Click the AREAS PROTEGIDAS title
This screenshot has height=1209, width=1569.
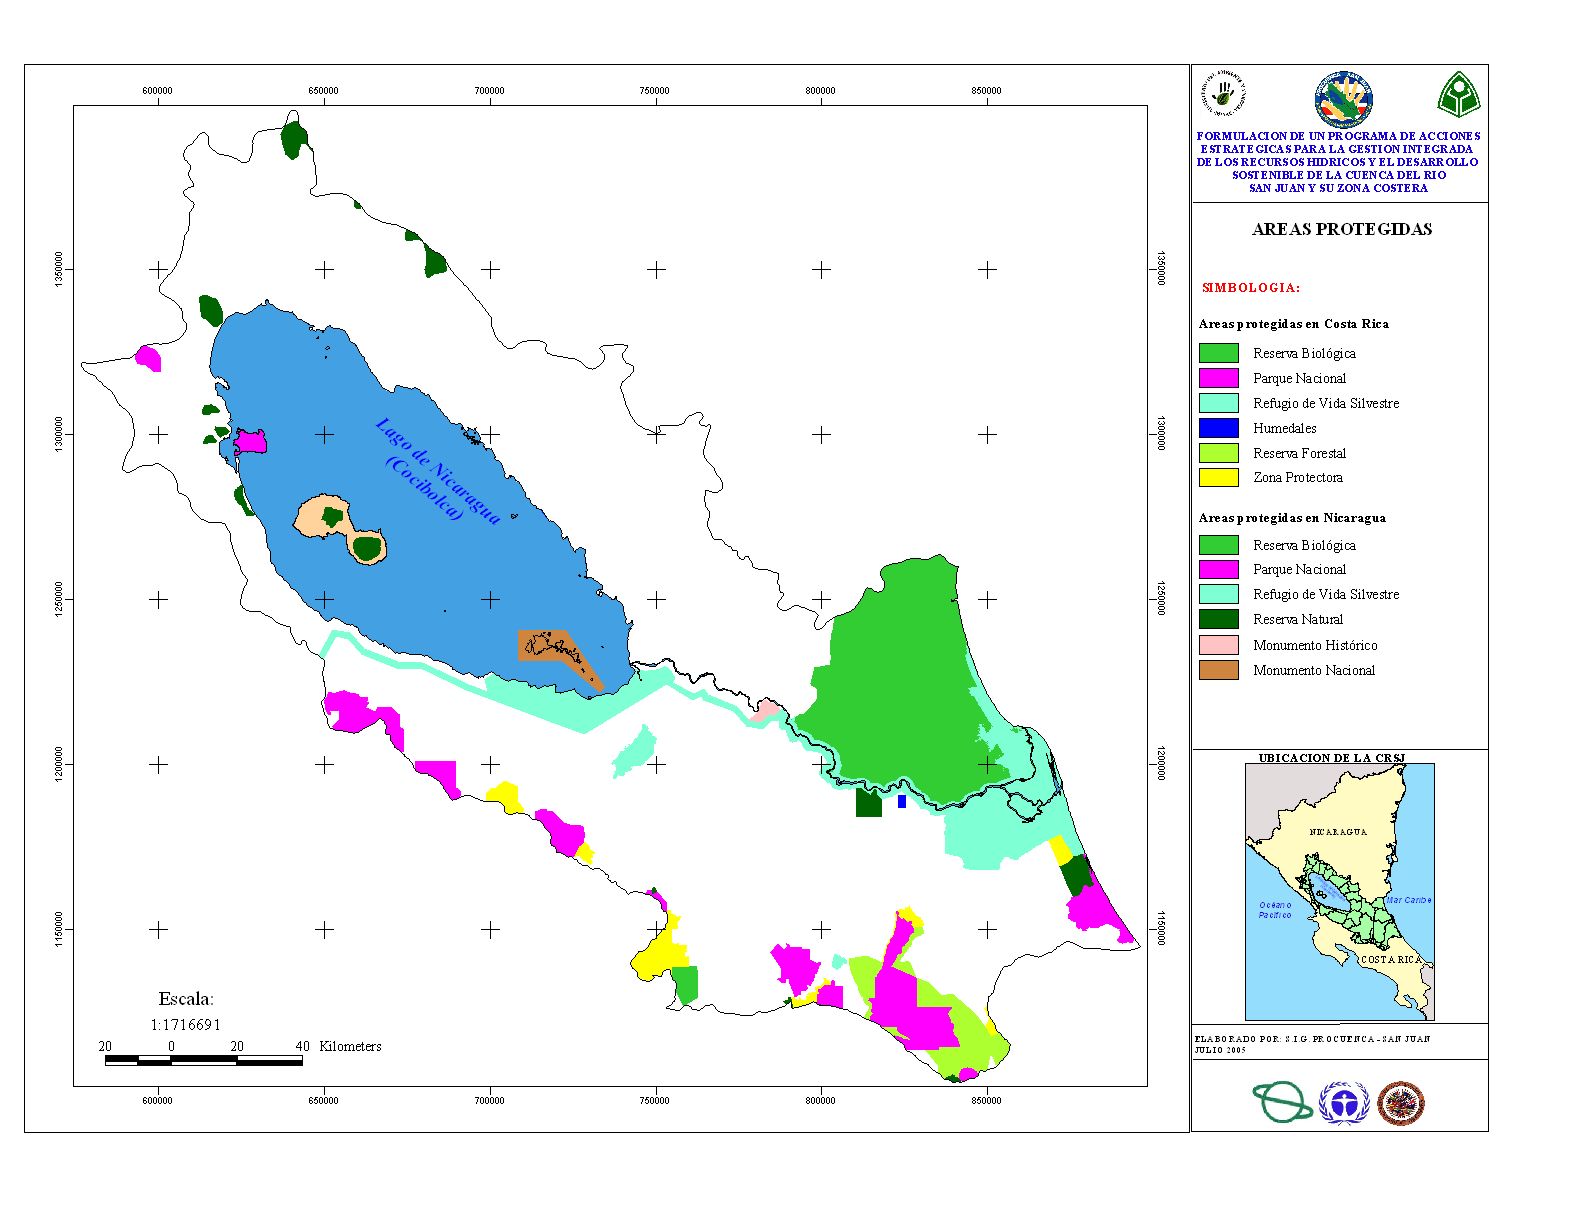click(x=1341, y=229)
